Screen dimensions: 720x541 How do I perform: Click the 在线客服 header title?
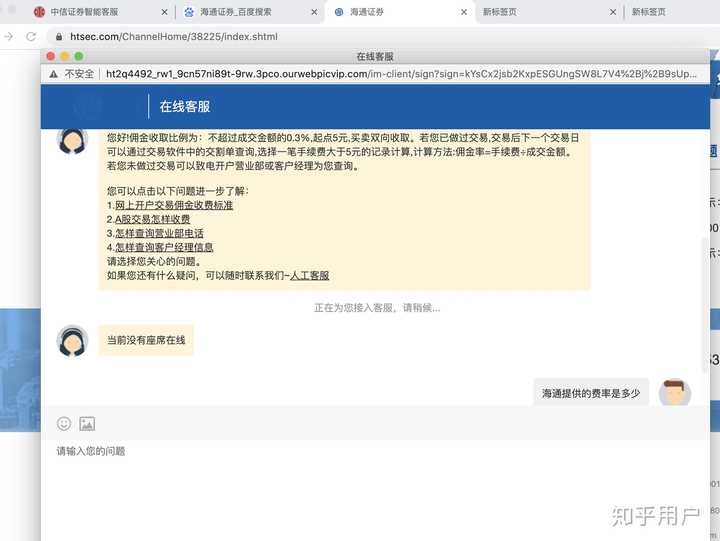[185, 107]
